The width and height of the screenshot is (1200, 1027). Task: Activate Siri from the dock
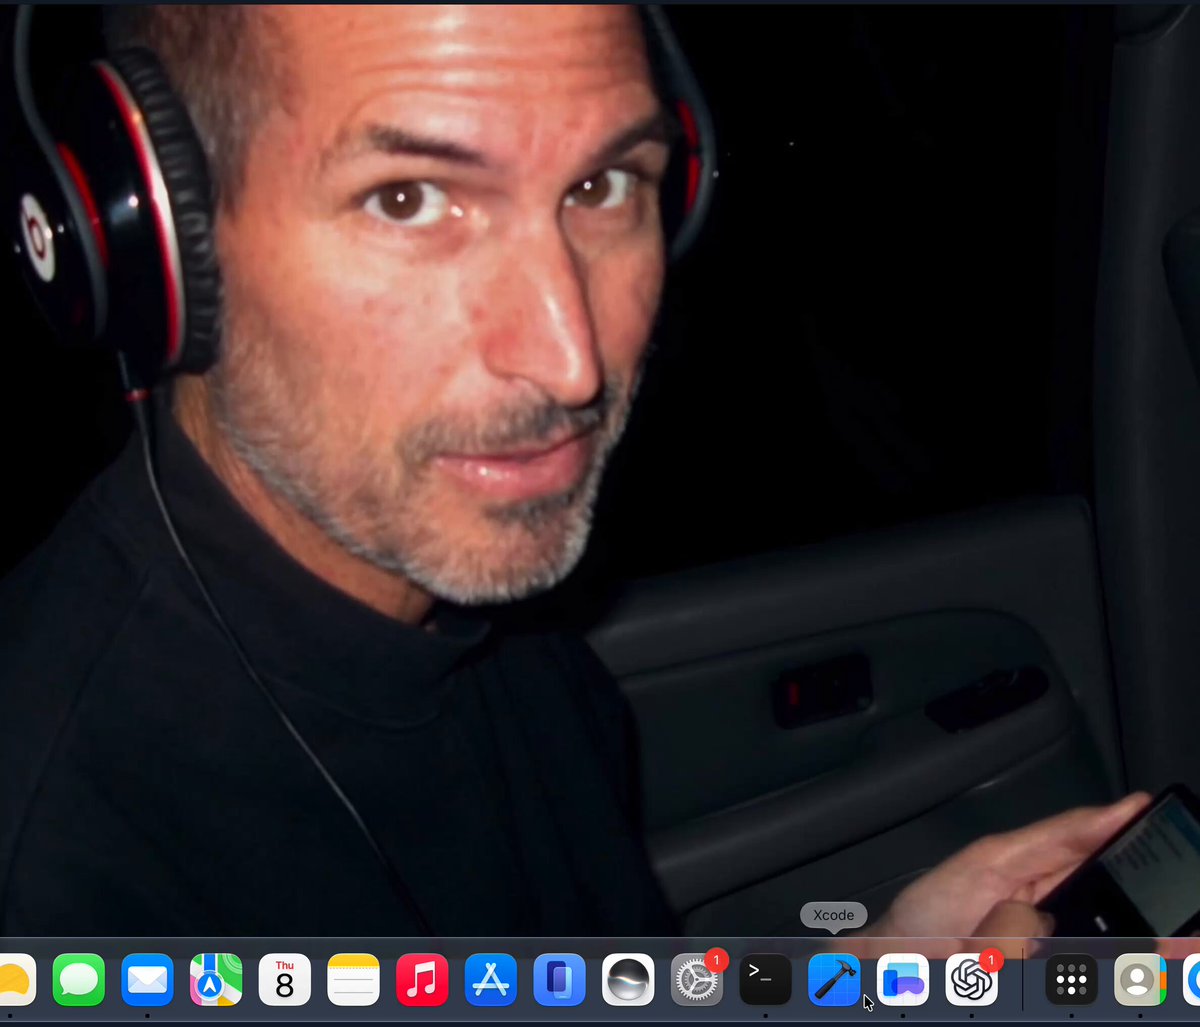click(628, 979)
